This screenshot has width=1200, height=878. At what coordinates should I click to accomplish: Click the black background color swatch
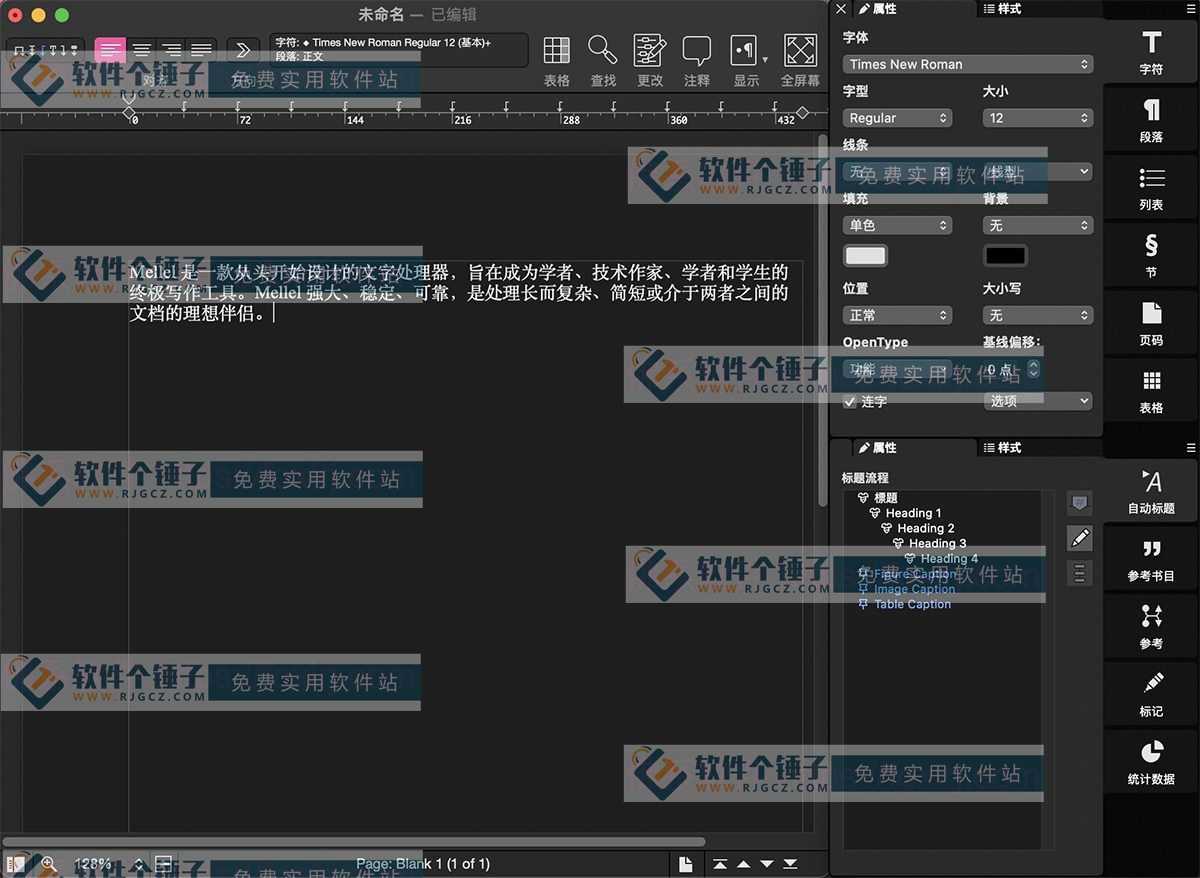point(1005,256)
